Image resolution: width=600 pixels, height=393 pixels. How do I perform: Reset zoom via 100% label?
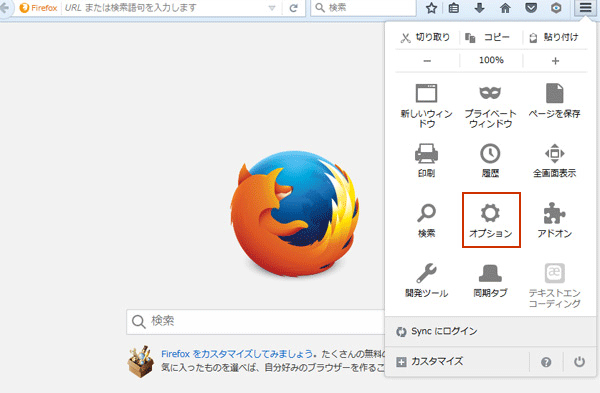tap(491, 60)
